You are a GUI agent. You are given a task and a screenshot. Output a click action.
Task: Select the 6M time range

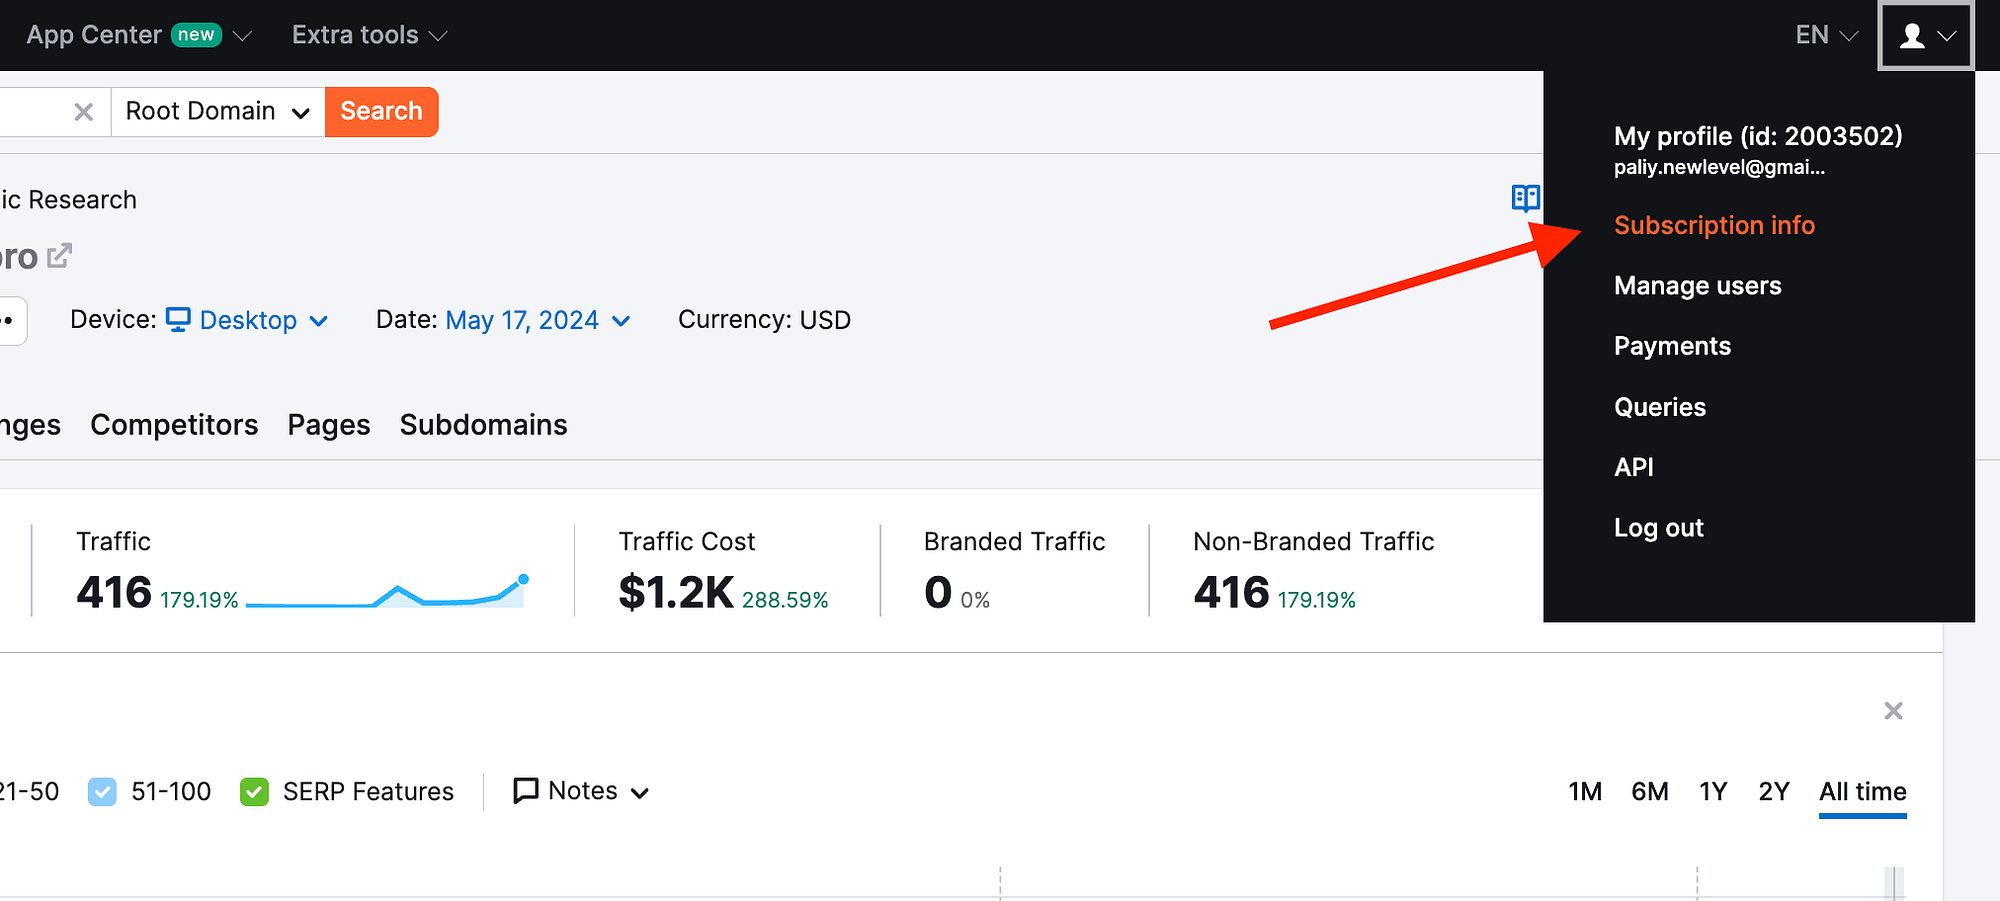coord(1649,791)
